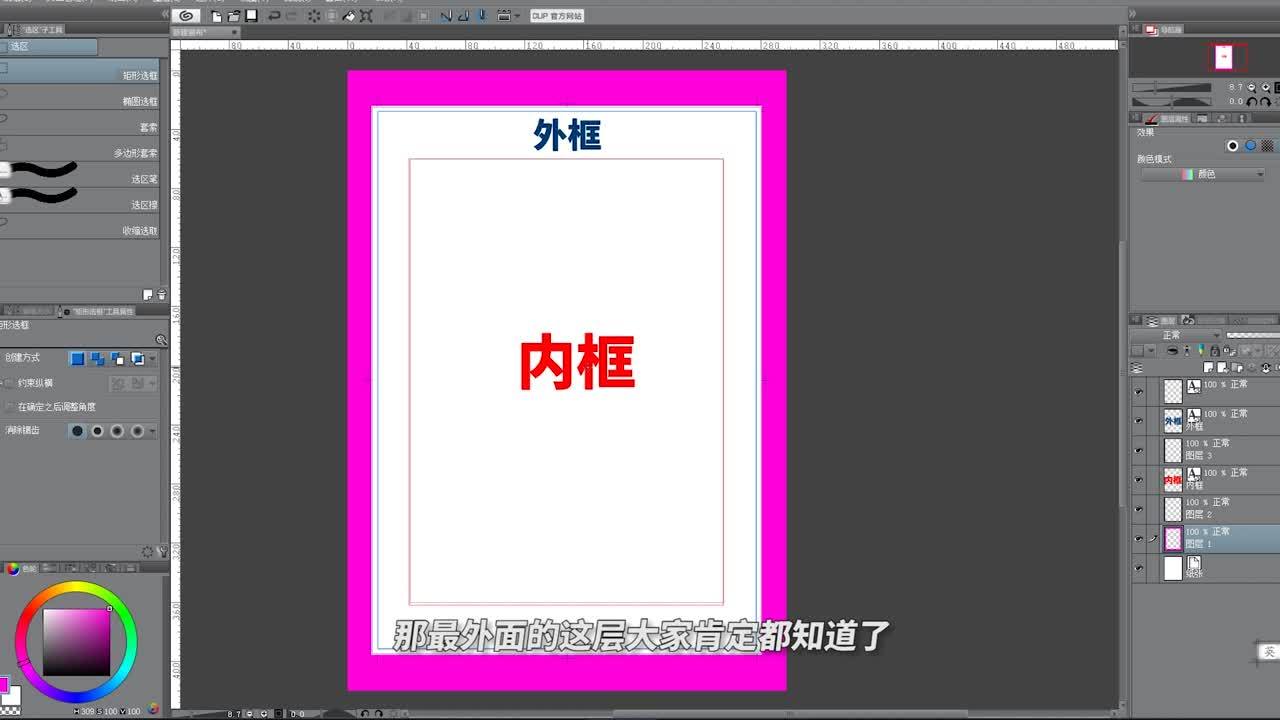Choose intersect-selection creation mode
Viewport: 1280px width, 720px height.
tap(137, 358)
